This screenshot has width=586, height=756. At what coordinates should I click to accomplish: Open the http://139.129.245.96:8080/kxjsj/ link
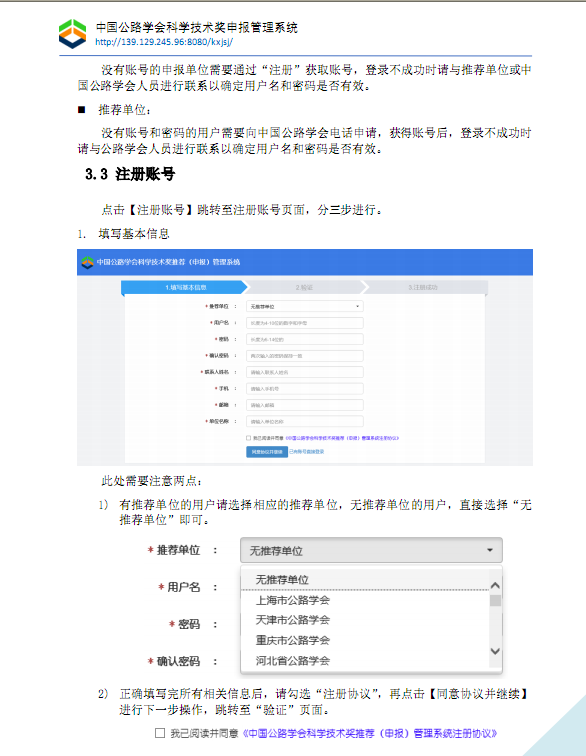pyautogui.click(x=164, y=42)
